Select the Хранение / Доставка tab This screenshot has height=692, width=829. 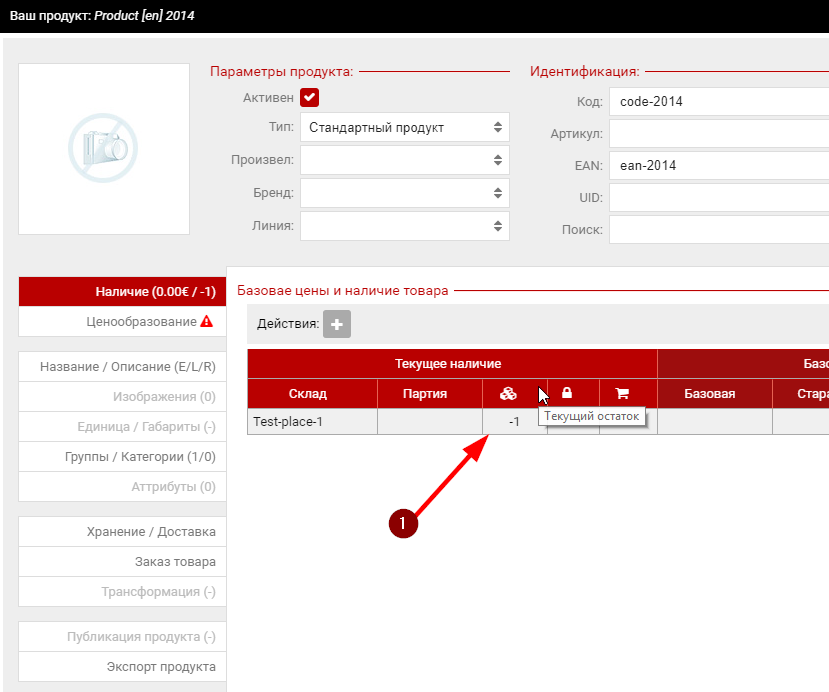coord(150,532)
